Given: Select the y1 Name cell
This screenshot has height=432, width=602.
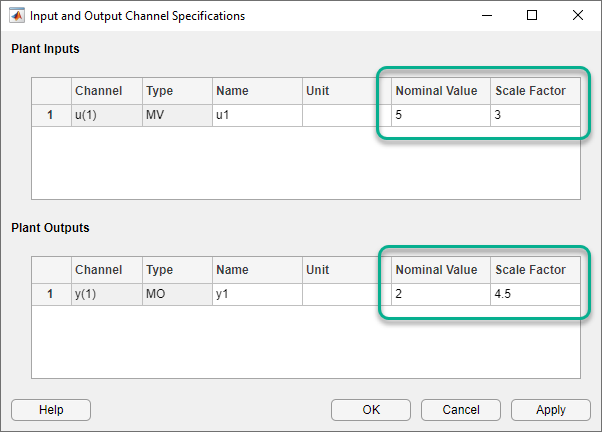Looking at the screenshot, I should tap(257, 294).
